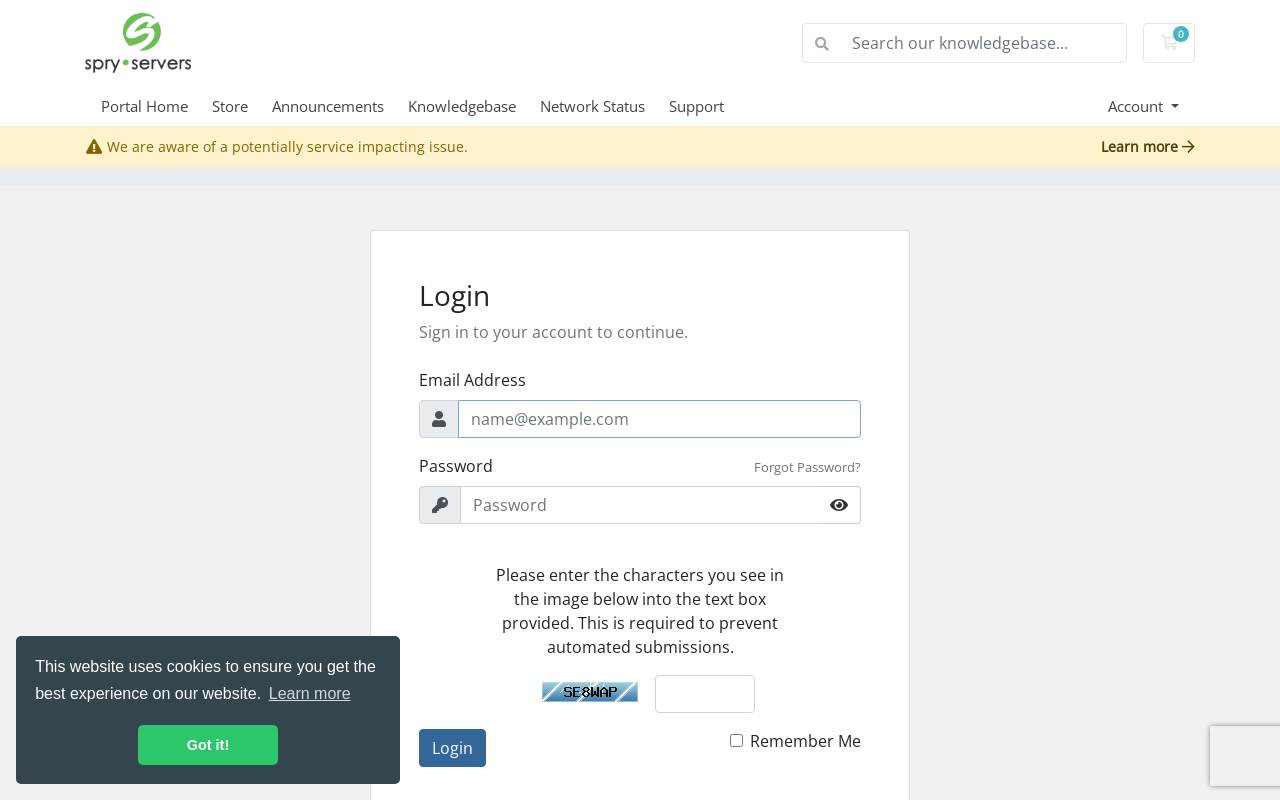
Task: Click the knowledgebase search field
Action: point(984,43)
